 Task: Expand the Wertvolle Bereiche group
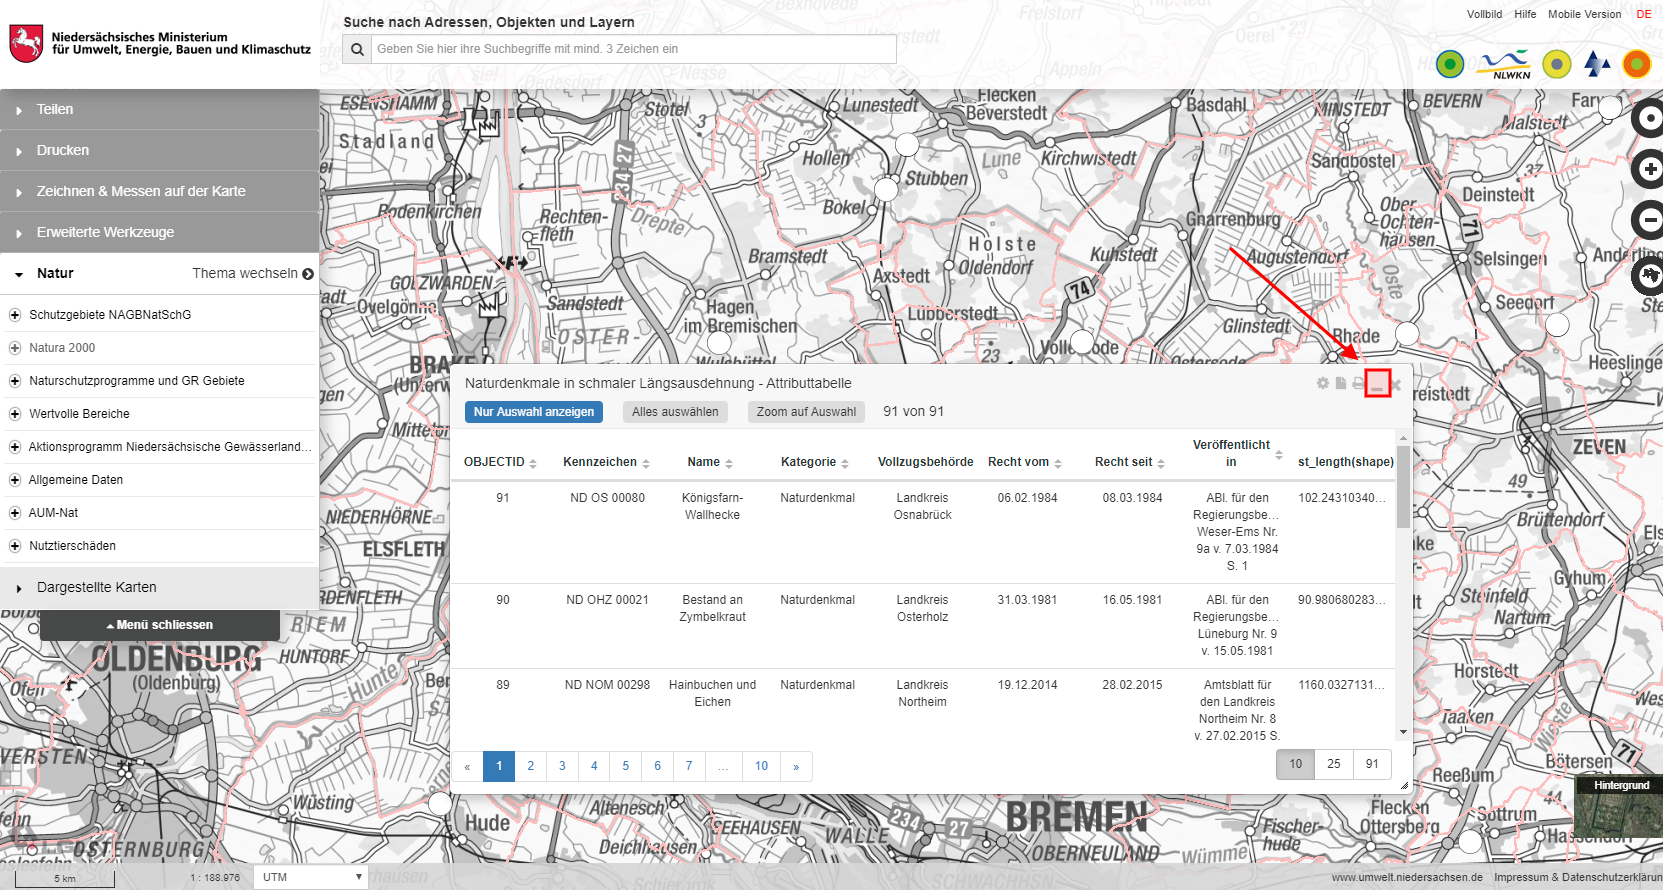[x=15, y=414]
